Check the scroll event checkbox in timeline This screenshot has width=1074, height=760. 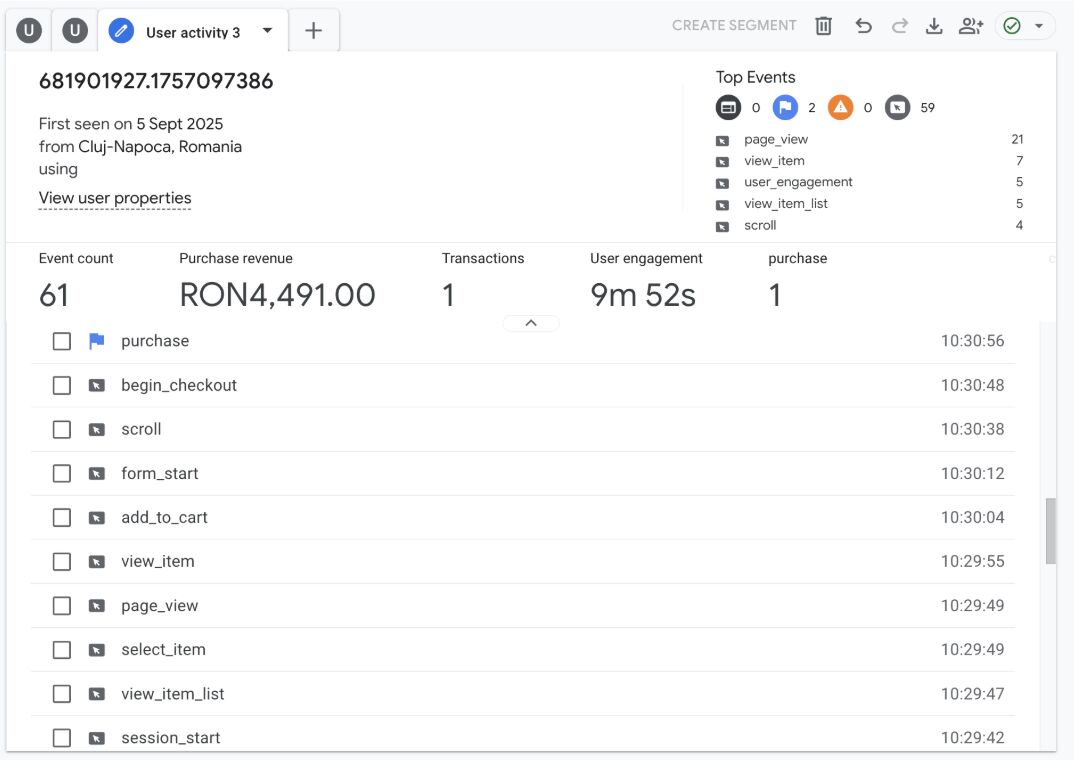(x=62, y=429)
